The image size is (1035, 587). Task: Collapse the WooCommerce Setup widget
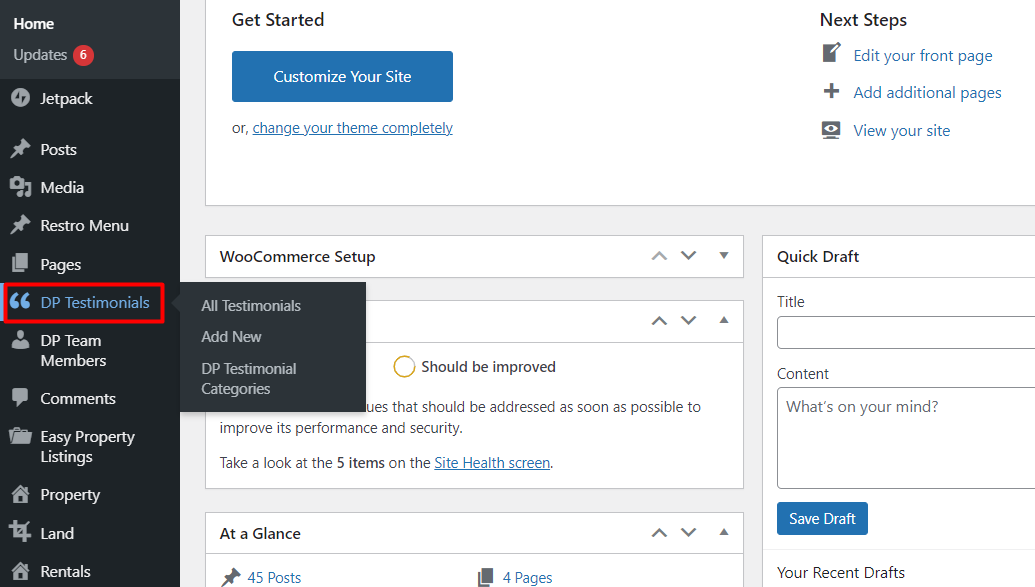pyautogui.click(x=723, y=256)
